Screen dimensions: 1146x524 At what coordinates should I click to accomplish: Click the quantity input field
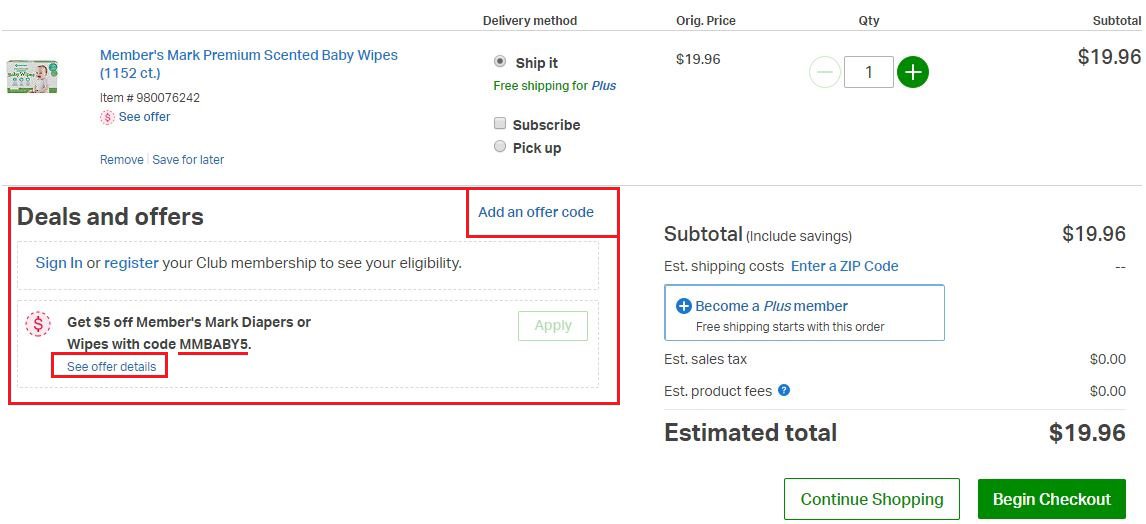(868, 72)
